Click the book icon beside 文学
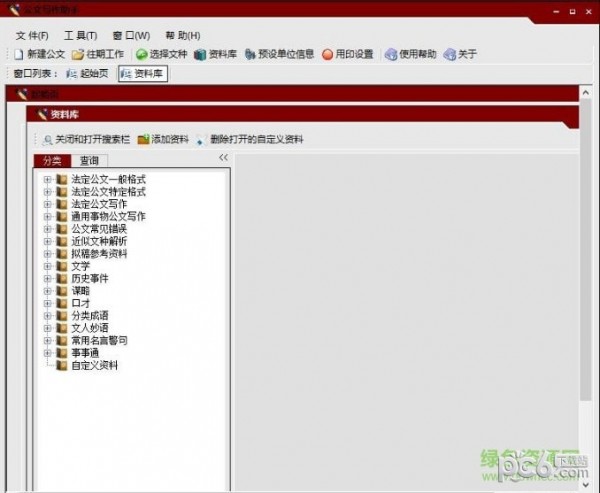This screenshot has width=600, height=493. coord(62,266)
